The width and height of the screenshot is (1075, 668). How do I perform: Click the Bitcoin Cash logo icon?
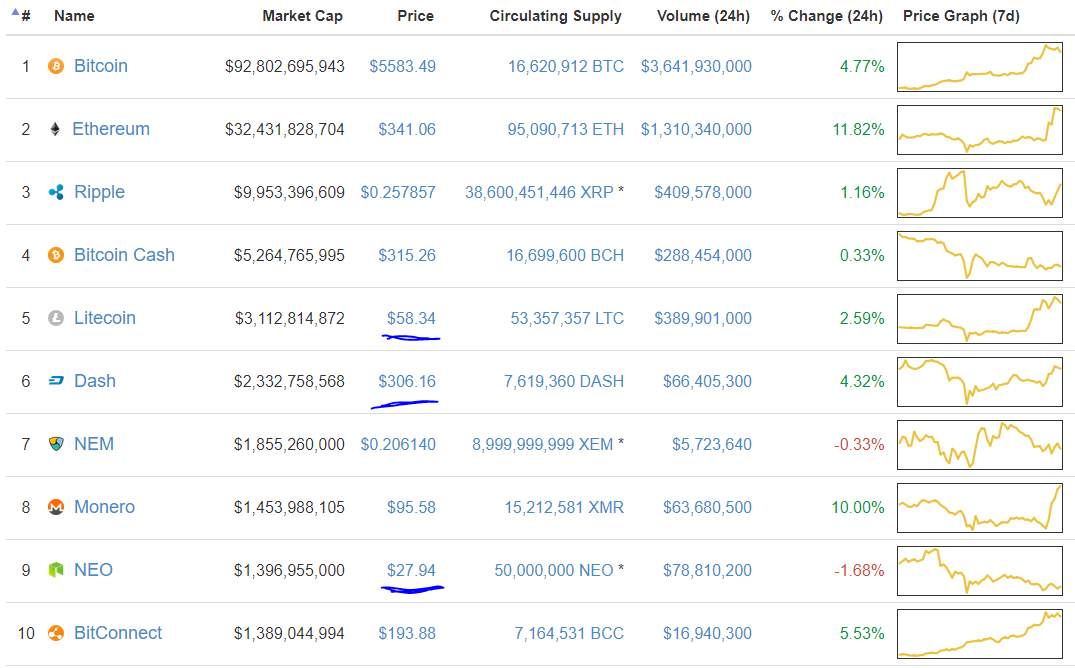pyautogui.click(x=56, y=255)
